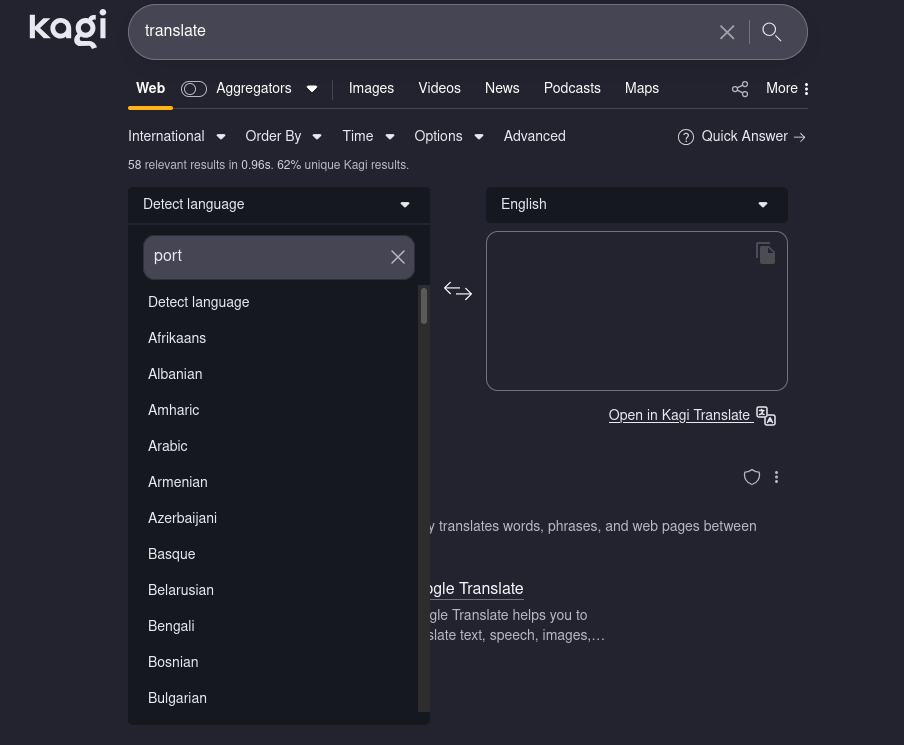The width and height of the screenshot is (904, 745).
Task: Clear the translate search query
Action: pos(727,32)
